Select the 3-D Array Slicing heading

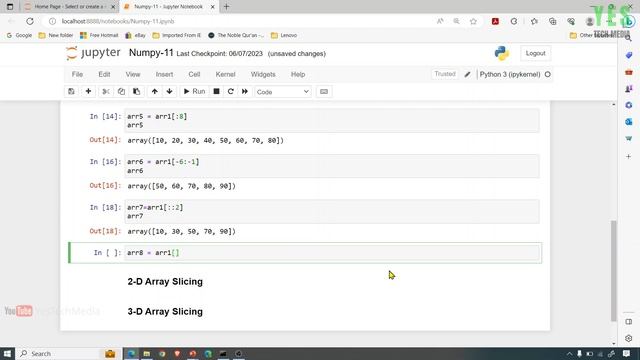point(165,311)
